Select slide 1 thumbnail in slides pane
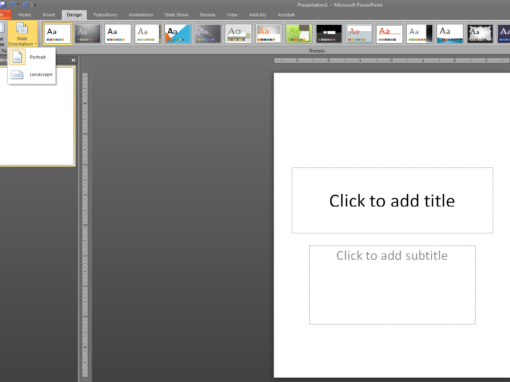This screenshot has height=382, width=510. pos(37,116)
